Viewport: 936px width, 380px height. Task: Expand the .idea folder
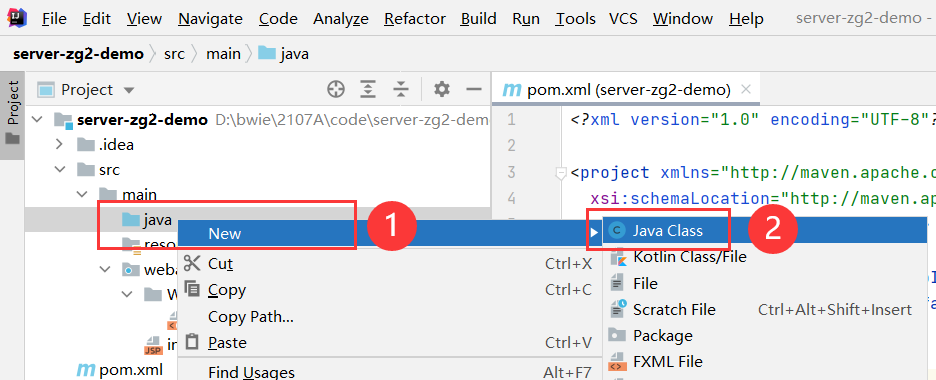pyautogui.click(x=59, y=144)
